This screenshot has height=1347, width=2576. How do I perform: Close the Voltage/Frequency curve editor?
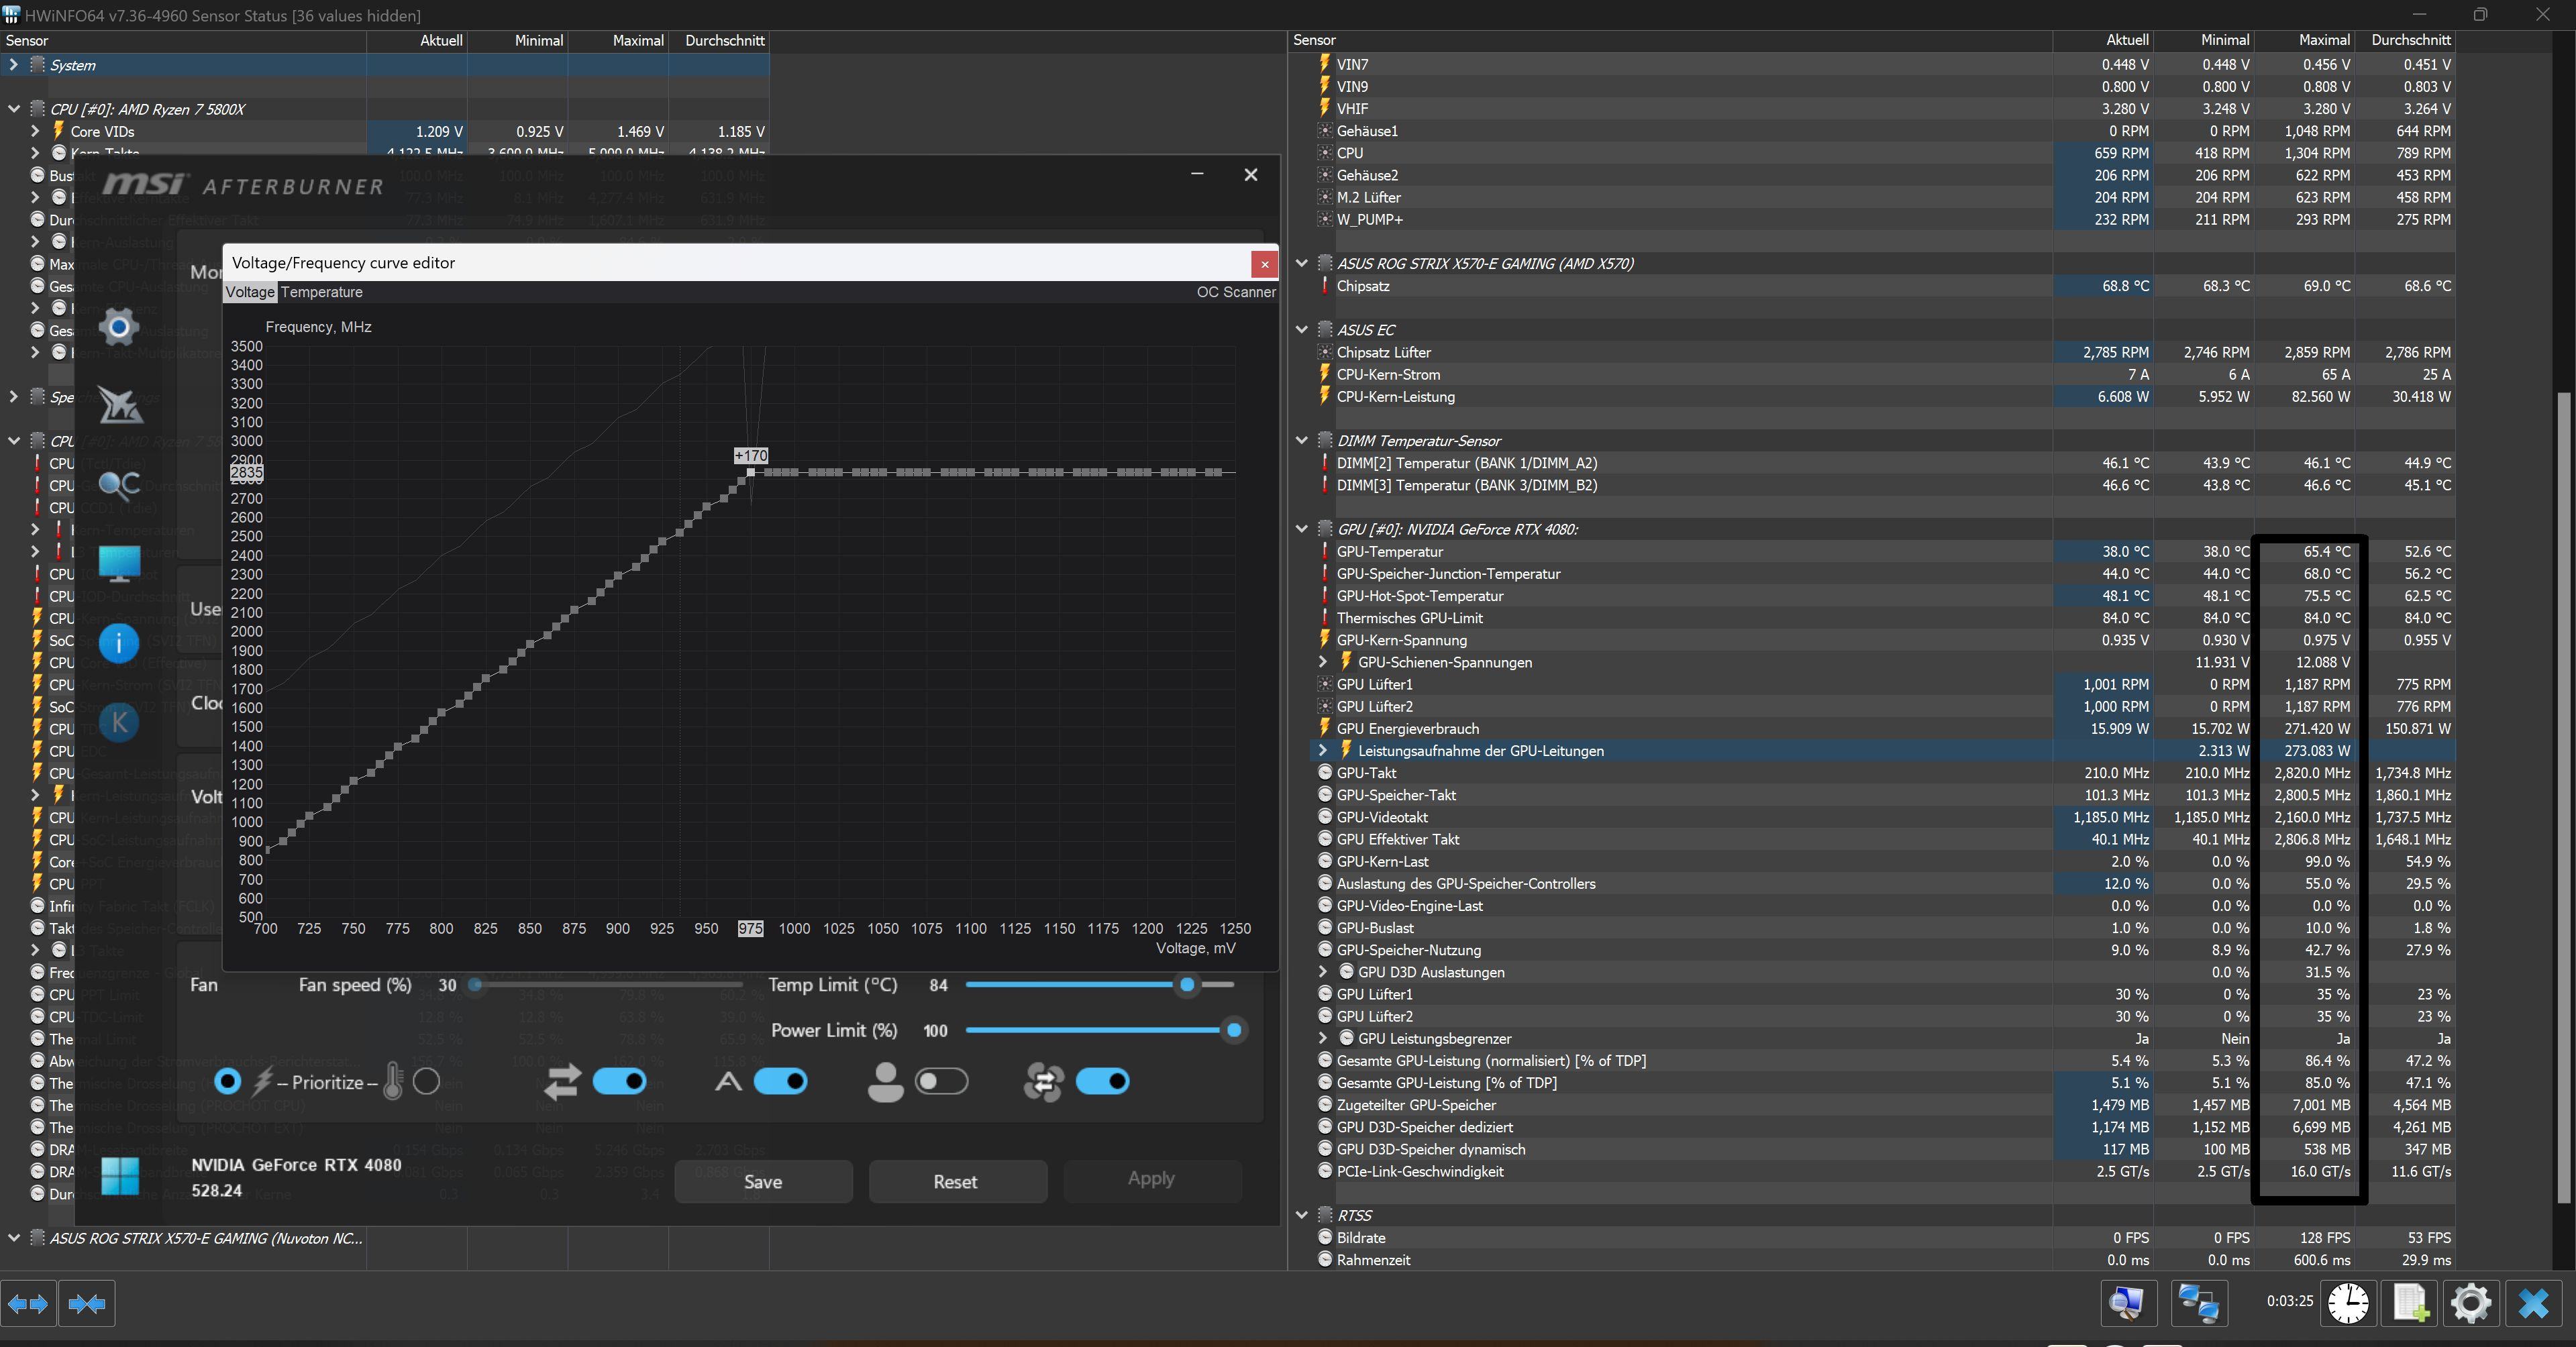pos(1264,264)
